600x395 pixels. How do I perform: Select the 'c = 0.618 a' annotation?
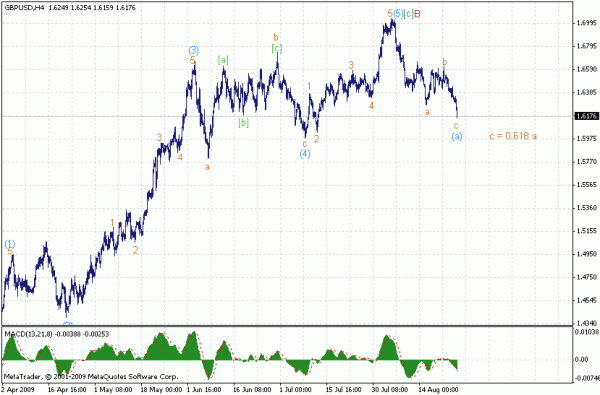click(x=513, y=136)
